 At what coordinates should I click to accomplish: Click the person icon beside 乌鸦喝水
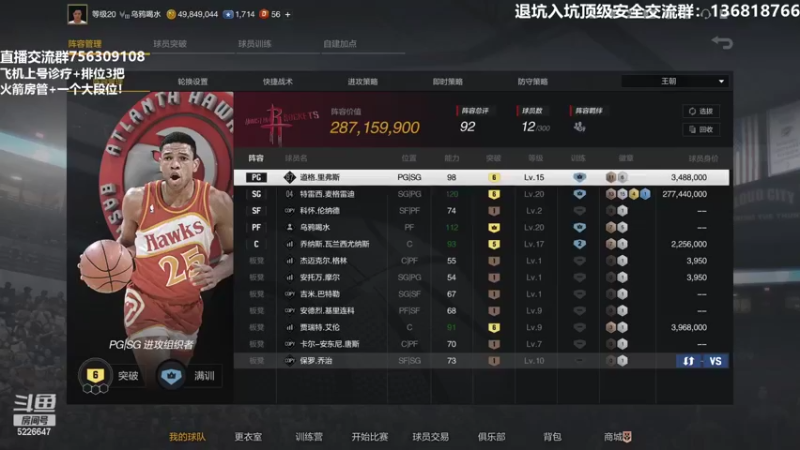point(290,228)
